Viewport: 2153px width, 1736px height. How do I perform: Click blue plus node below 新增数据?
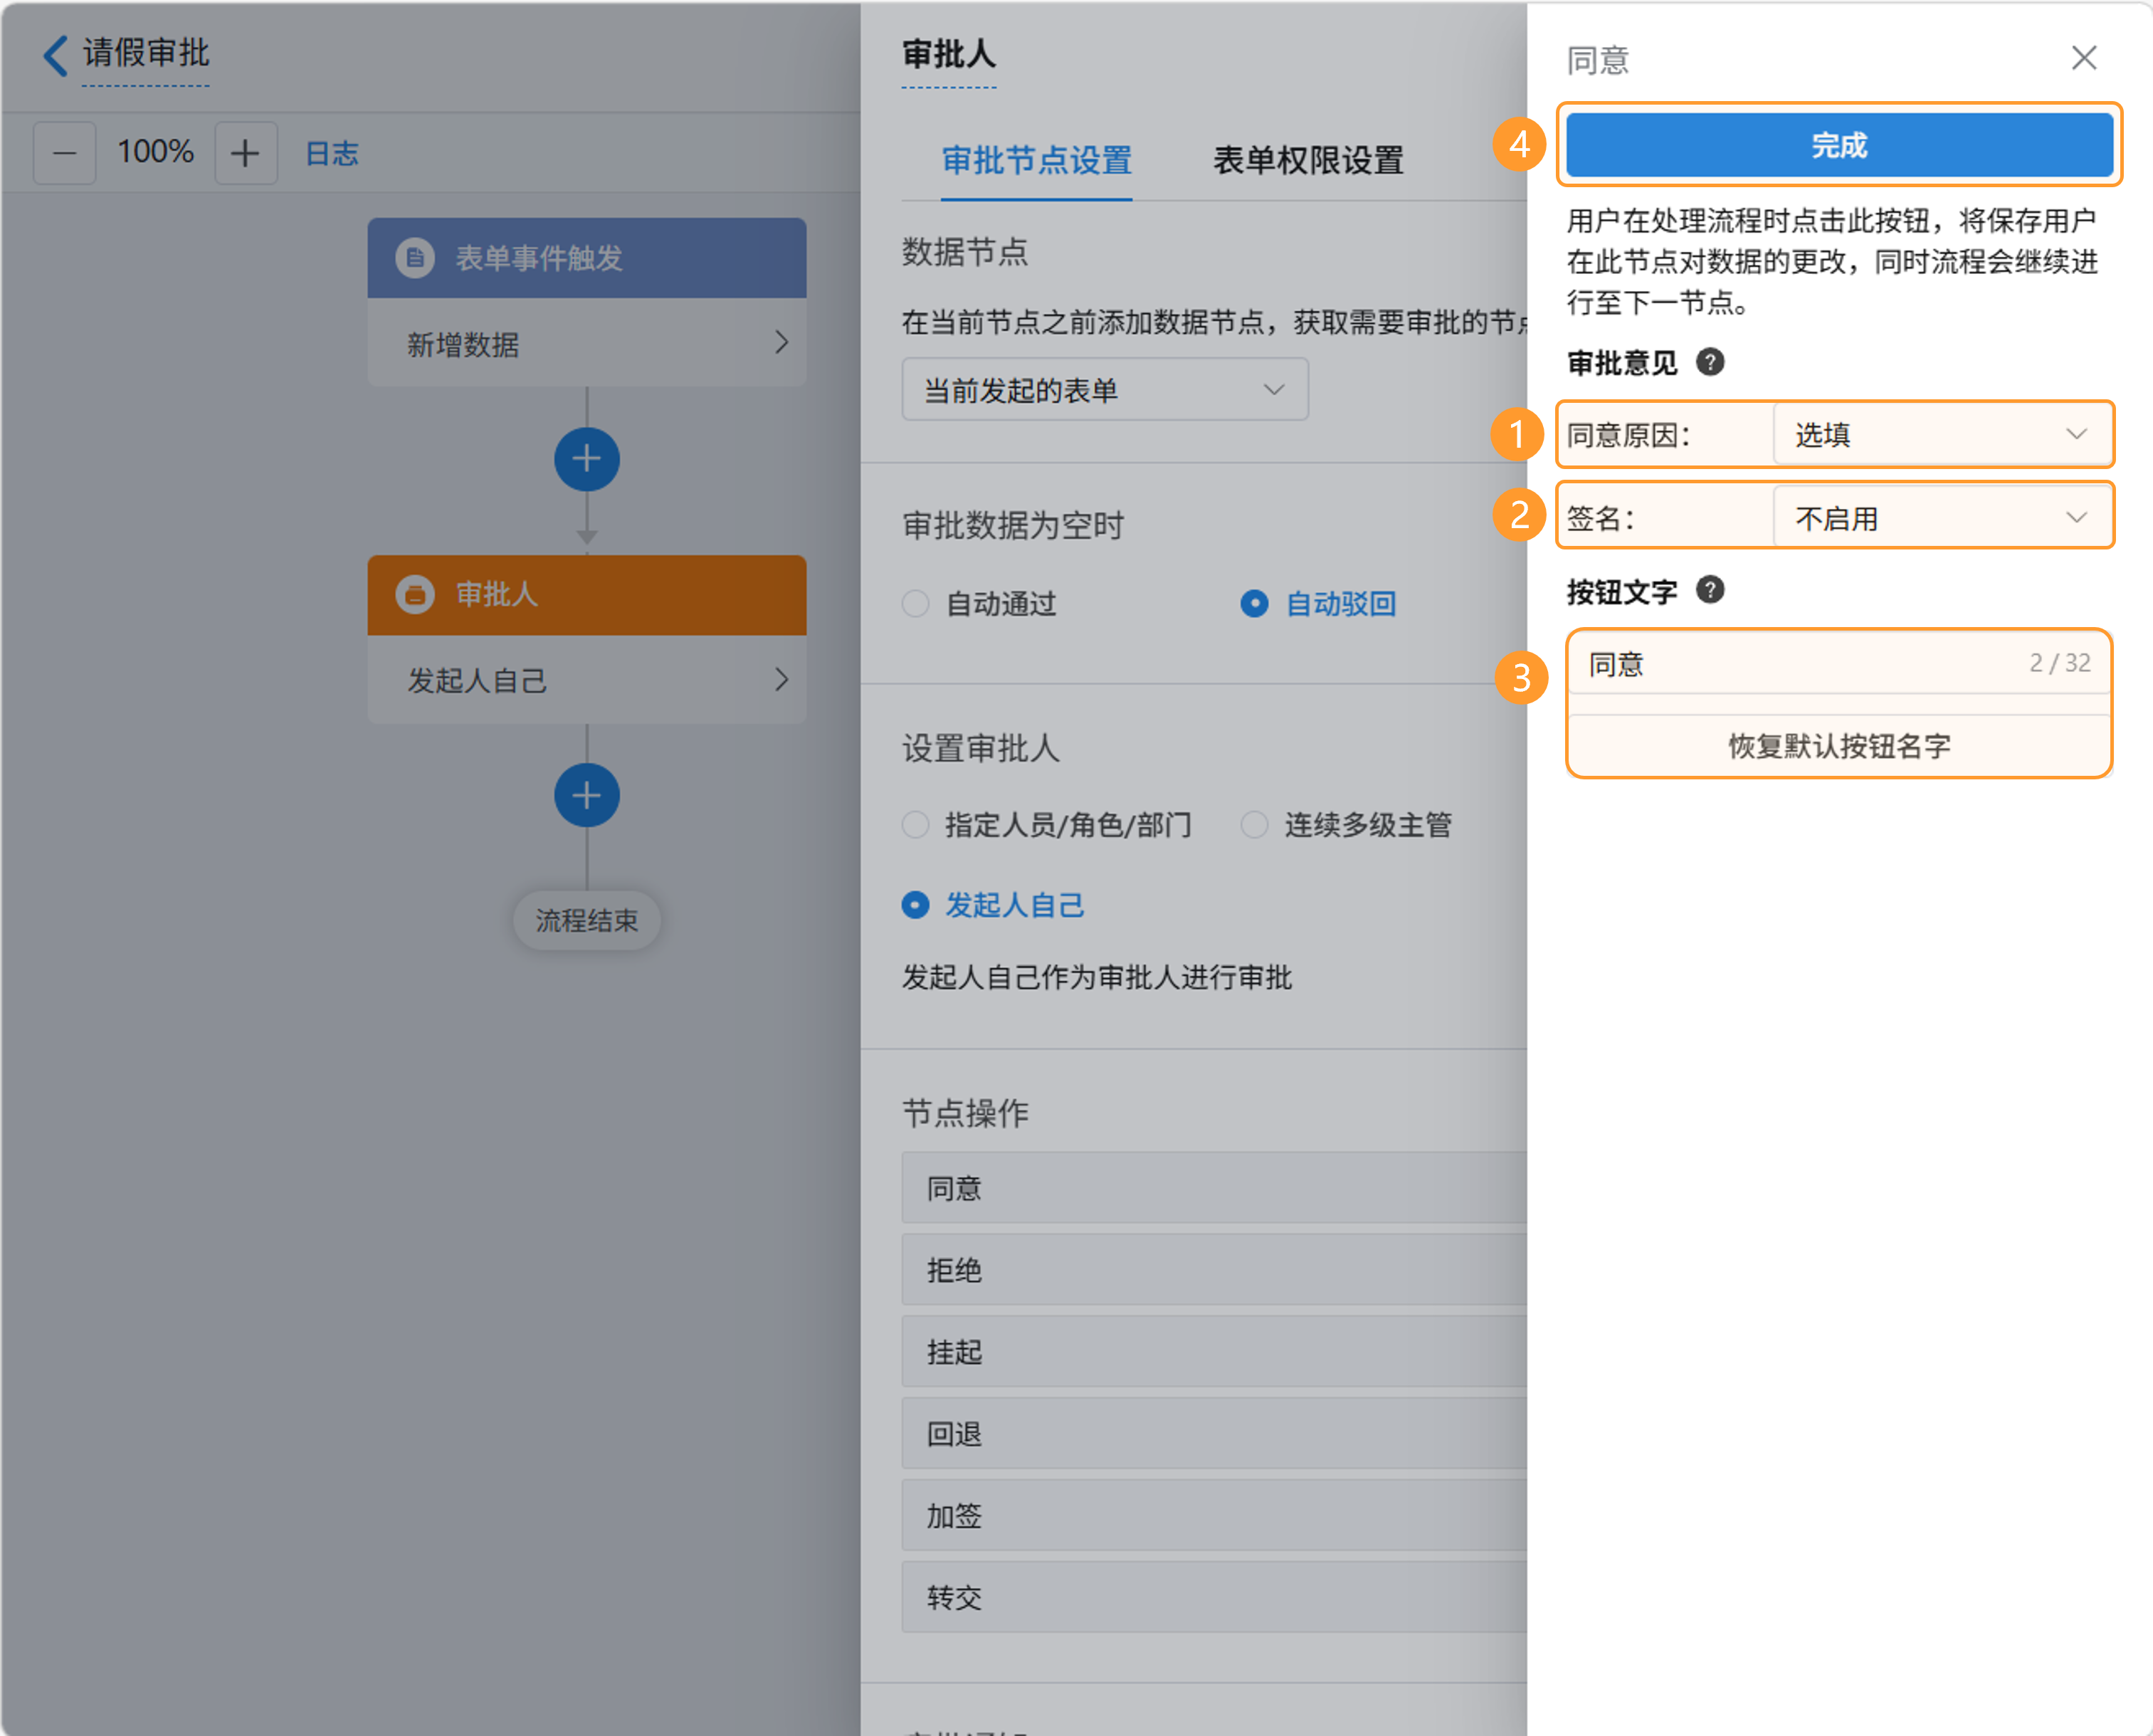586,459
